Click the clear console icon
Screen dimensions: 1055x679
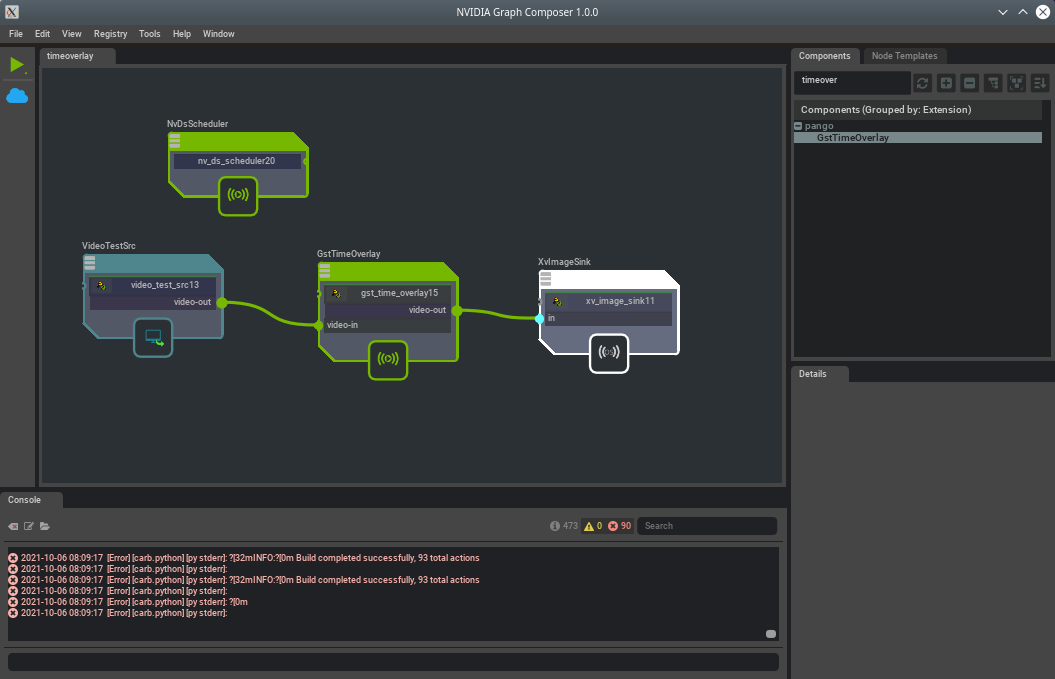point(14,526)
